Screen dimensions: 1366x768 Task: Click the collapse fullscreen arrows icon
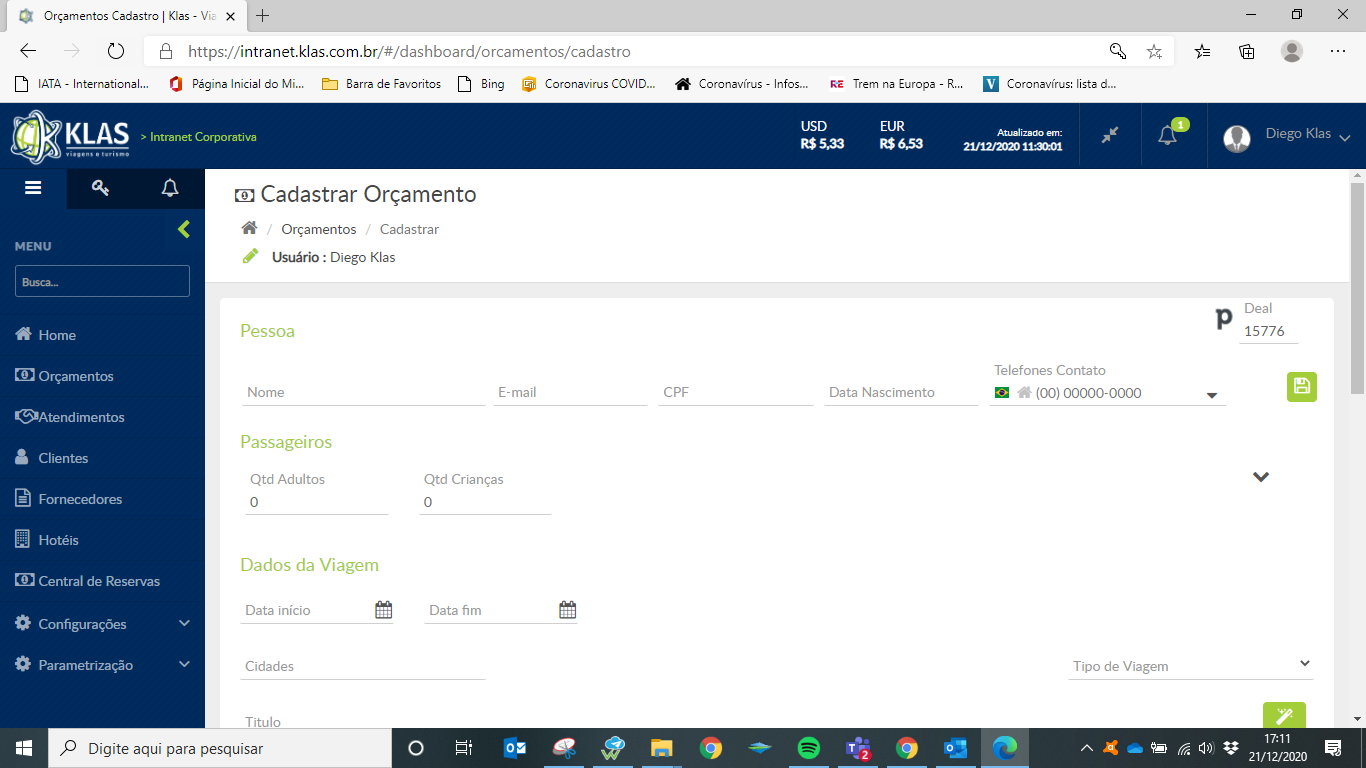pos(1110,135)
